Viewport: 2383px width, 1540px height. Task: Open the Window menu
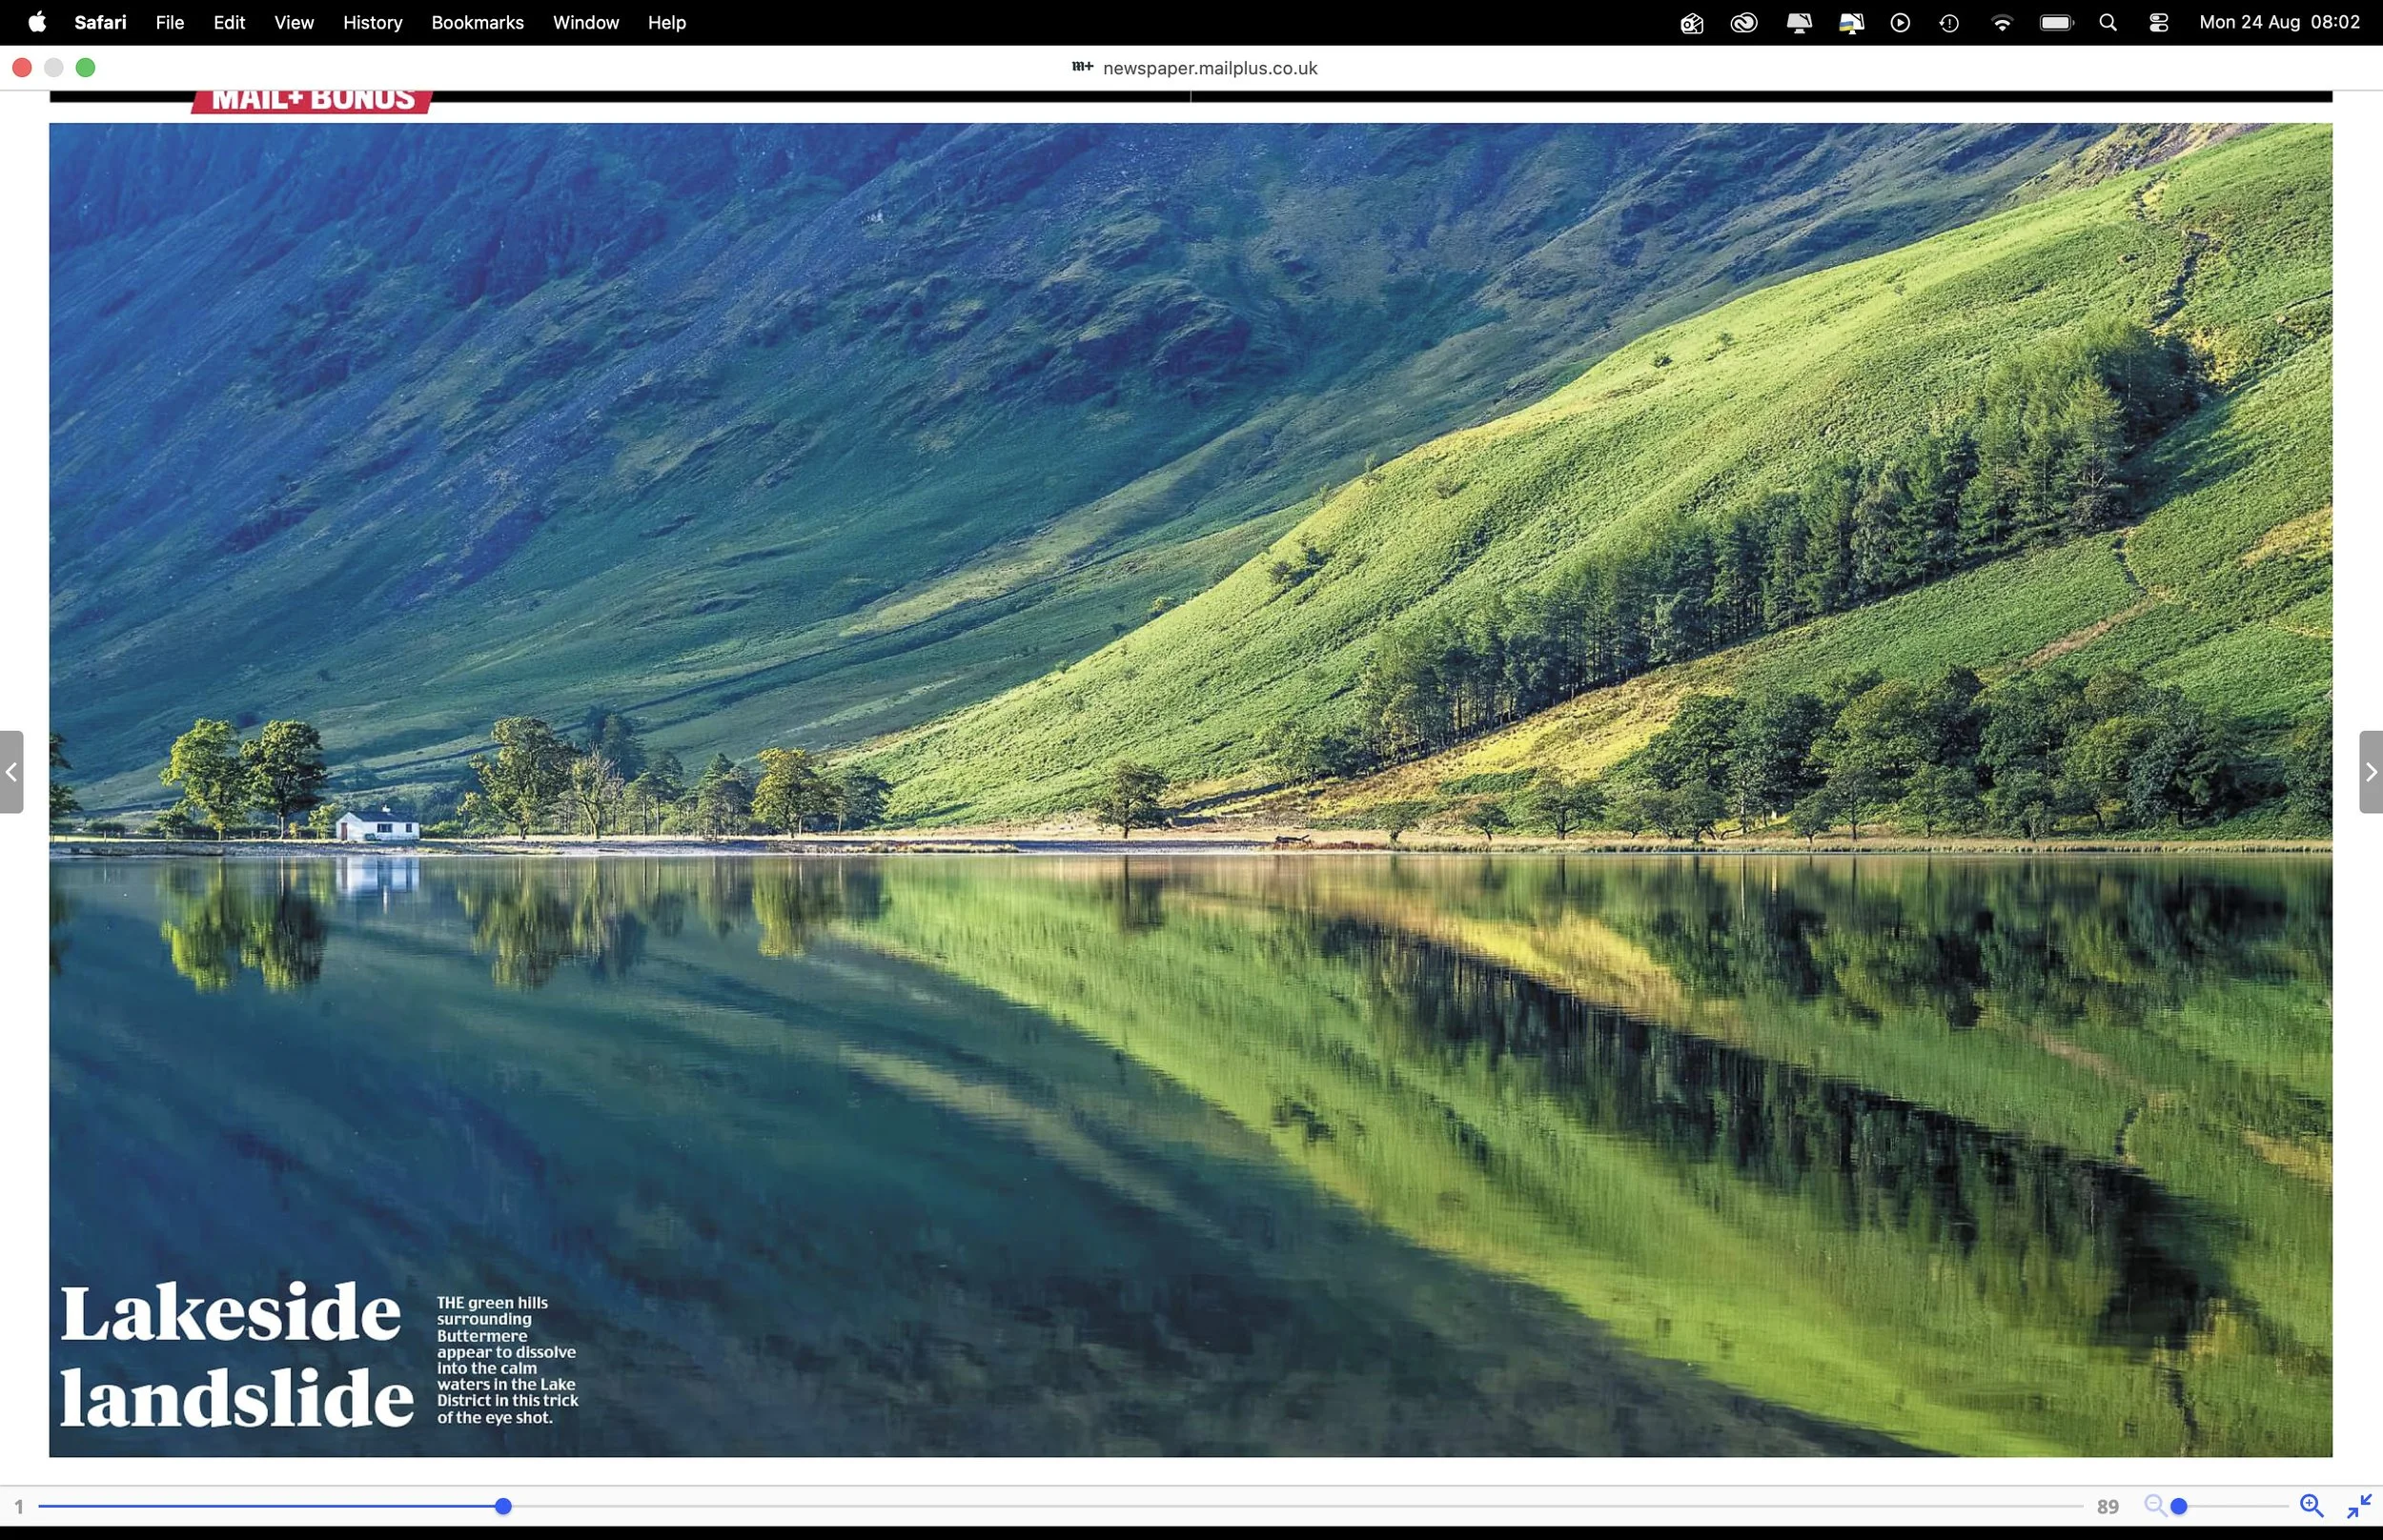(x=586, y=22)
